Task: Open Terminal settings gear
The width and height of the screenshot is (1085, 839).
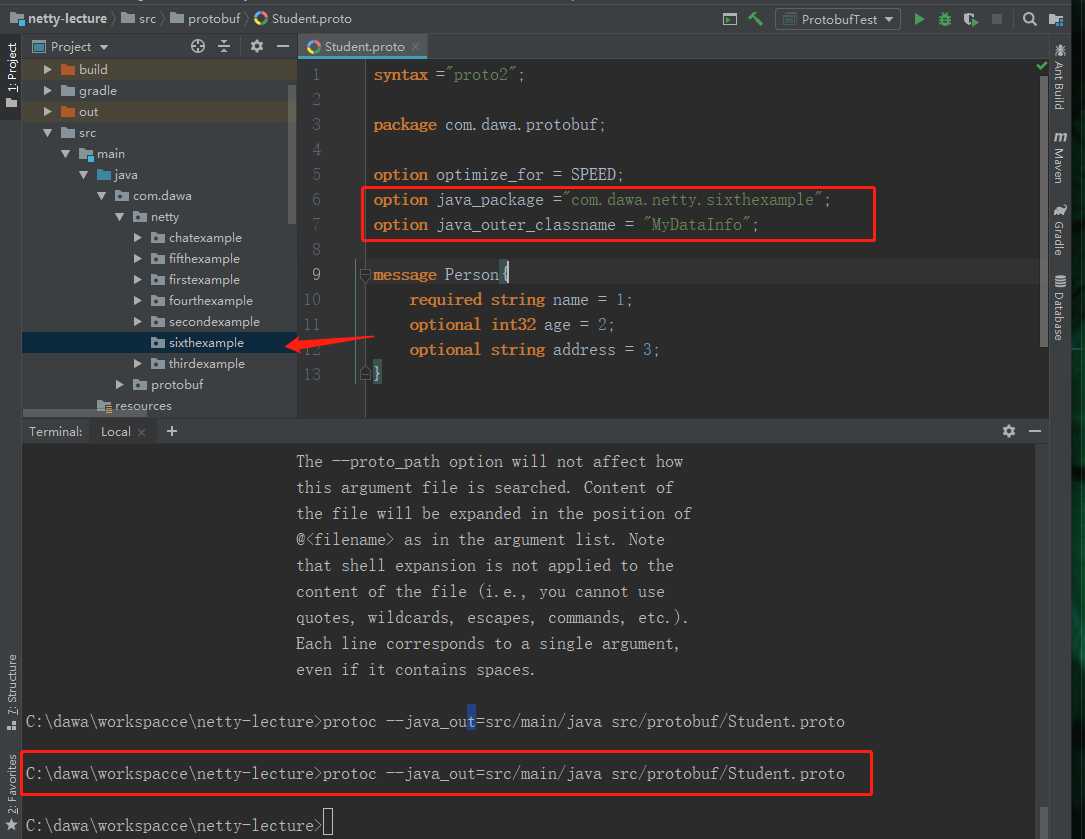Action: click(x=1009, y=431)
